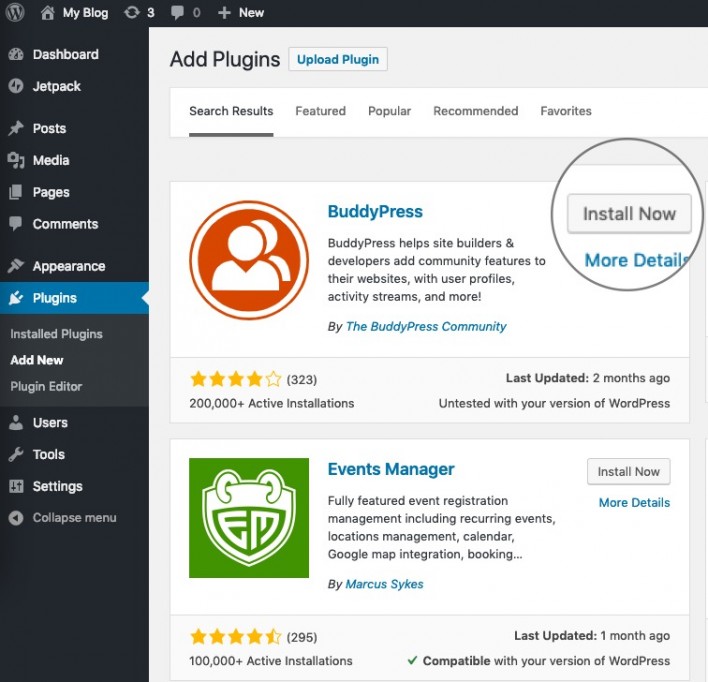Install the BuddyPress plugin now
The image size is (708, 682).
click(x=629, y=214)
